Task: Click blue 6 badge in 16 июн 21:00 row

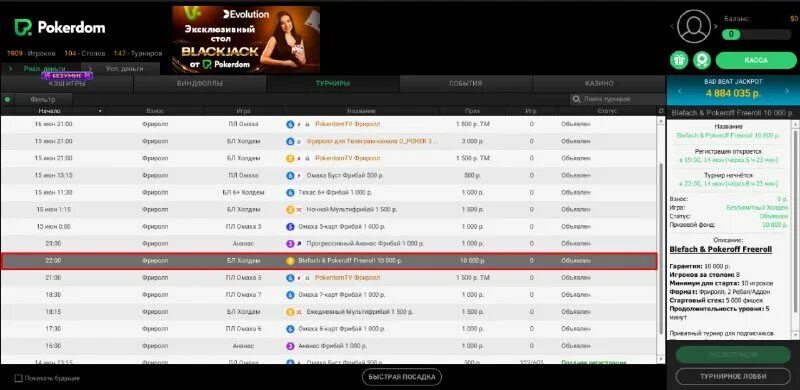Action: pyautogui.click(x=290, y=124)
